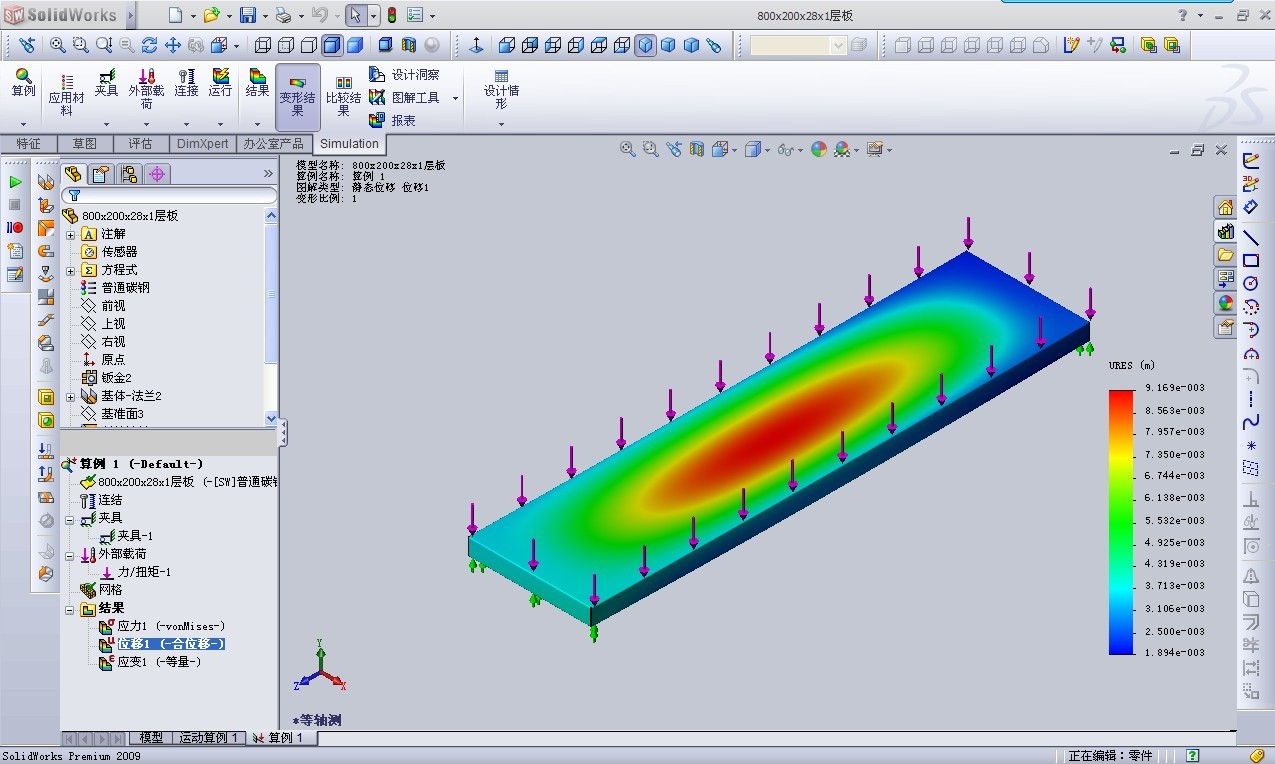1275x764 pixels.
Task: Click the Print icon
Action: point(283,15)
